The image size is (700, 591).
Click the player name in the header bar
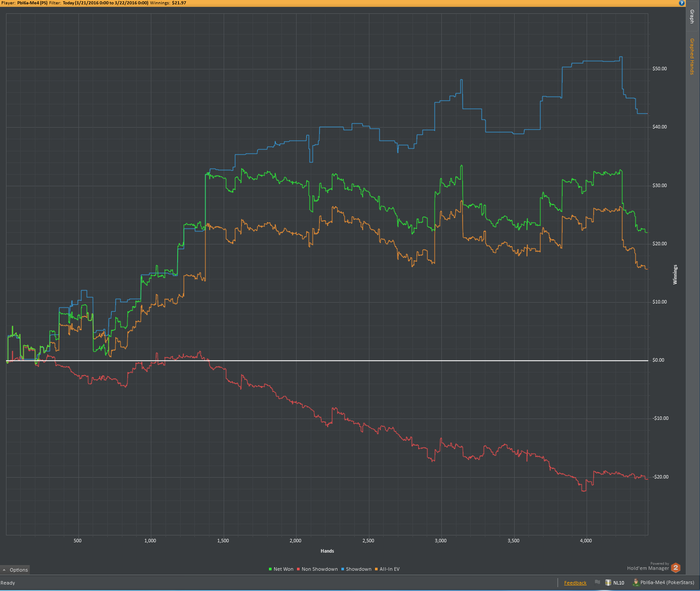pyautogui.click(x=32, y=3)
